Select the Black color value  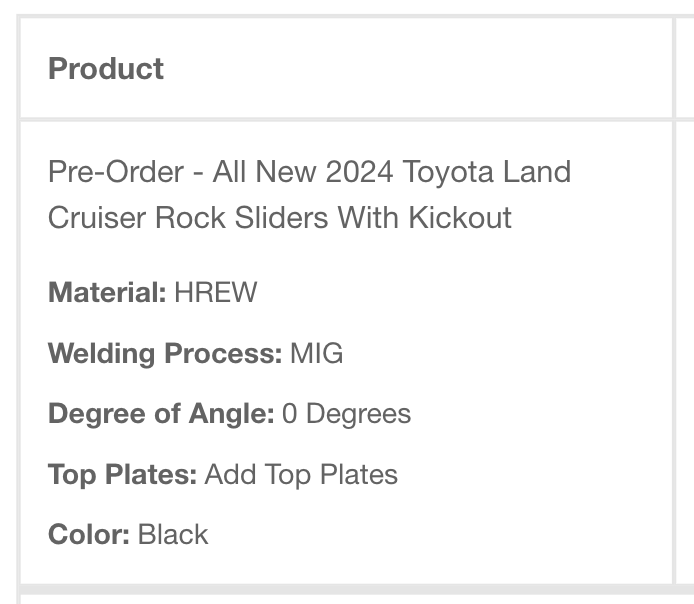(173, 534)
